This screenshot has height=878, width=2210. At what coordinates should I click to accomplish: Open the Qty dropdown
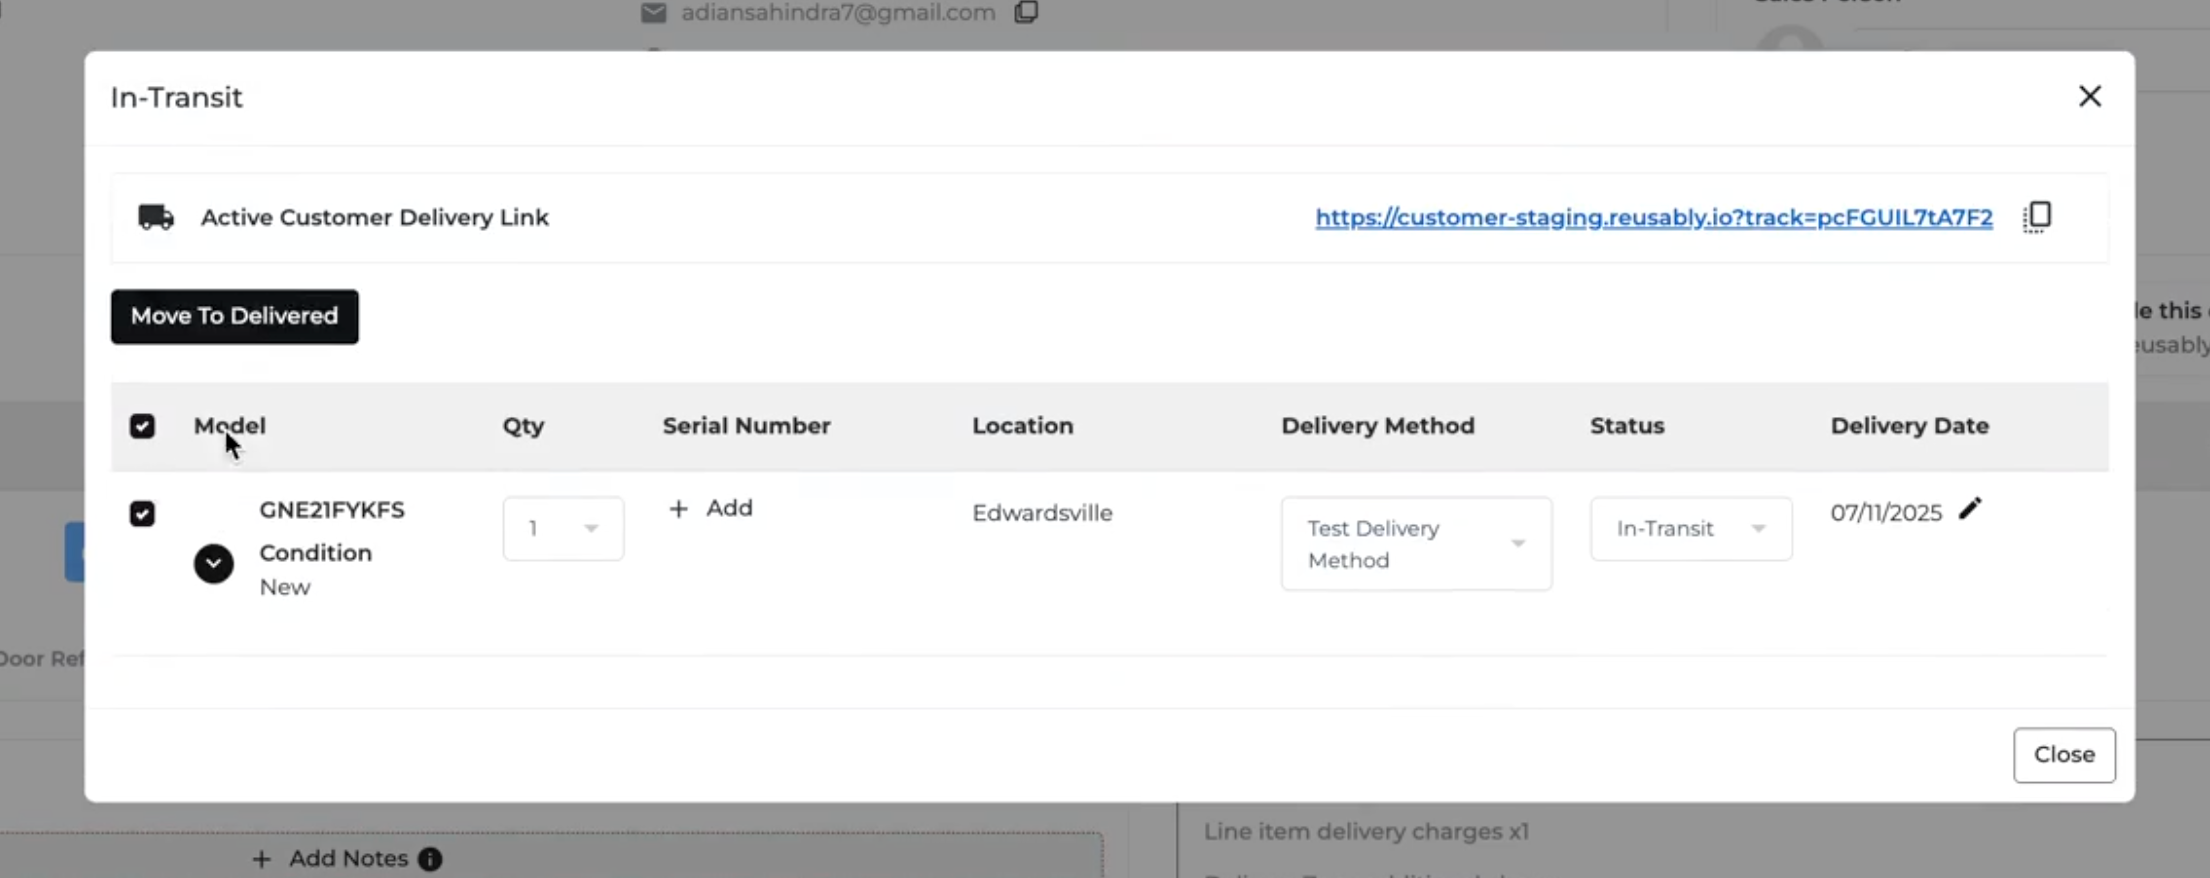click(x=563, y=528)
